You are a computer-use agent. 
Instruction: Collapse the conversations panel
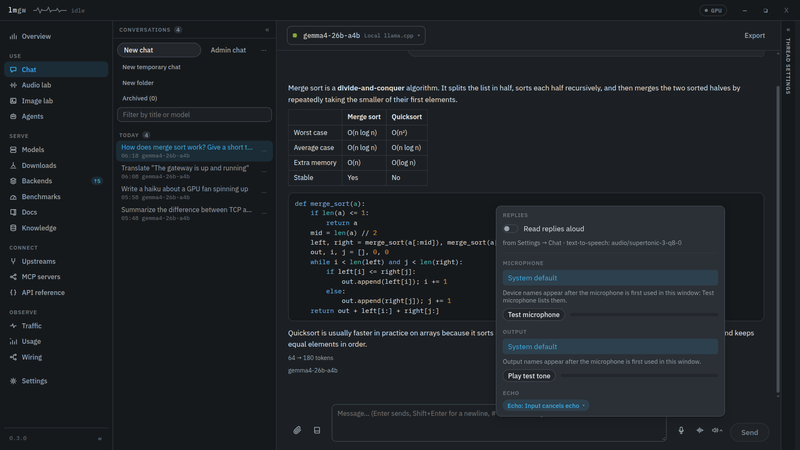[x=267, y=30]
